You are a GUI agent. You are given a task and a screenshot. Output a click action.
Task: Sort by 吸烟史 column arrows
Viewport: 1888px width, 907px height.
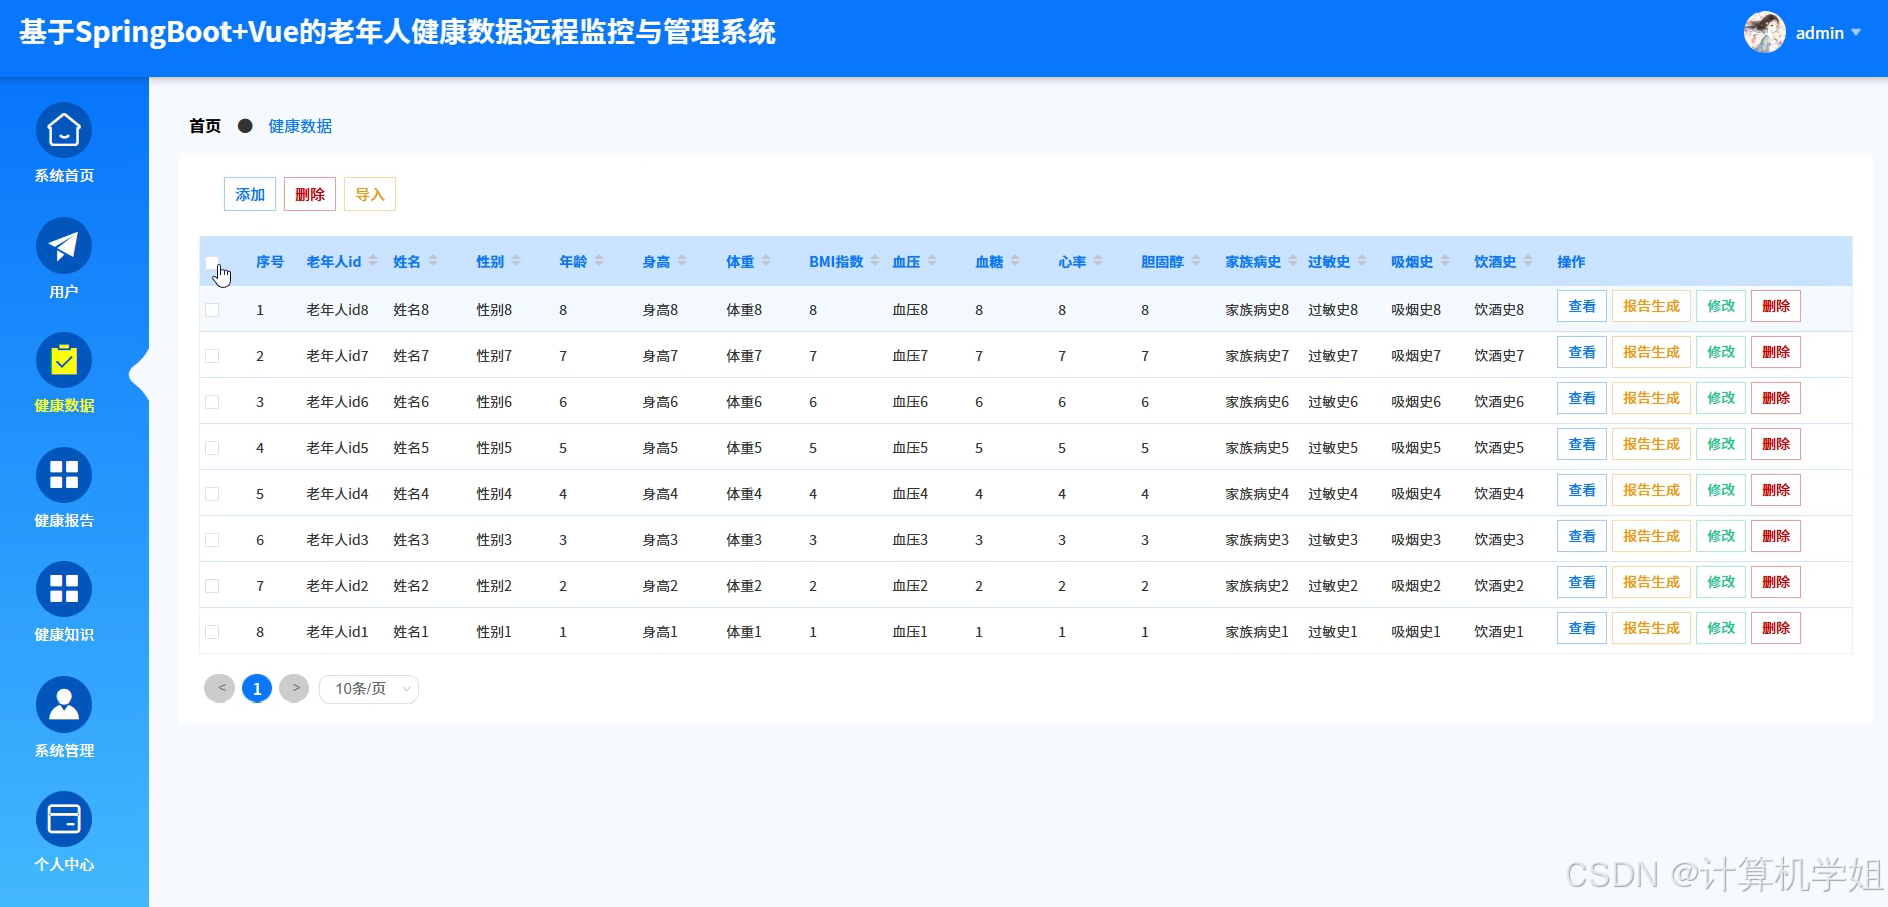(x=1445, y=261)
